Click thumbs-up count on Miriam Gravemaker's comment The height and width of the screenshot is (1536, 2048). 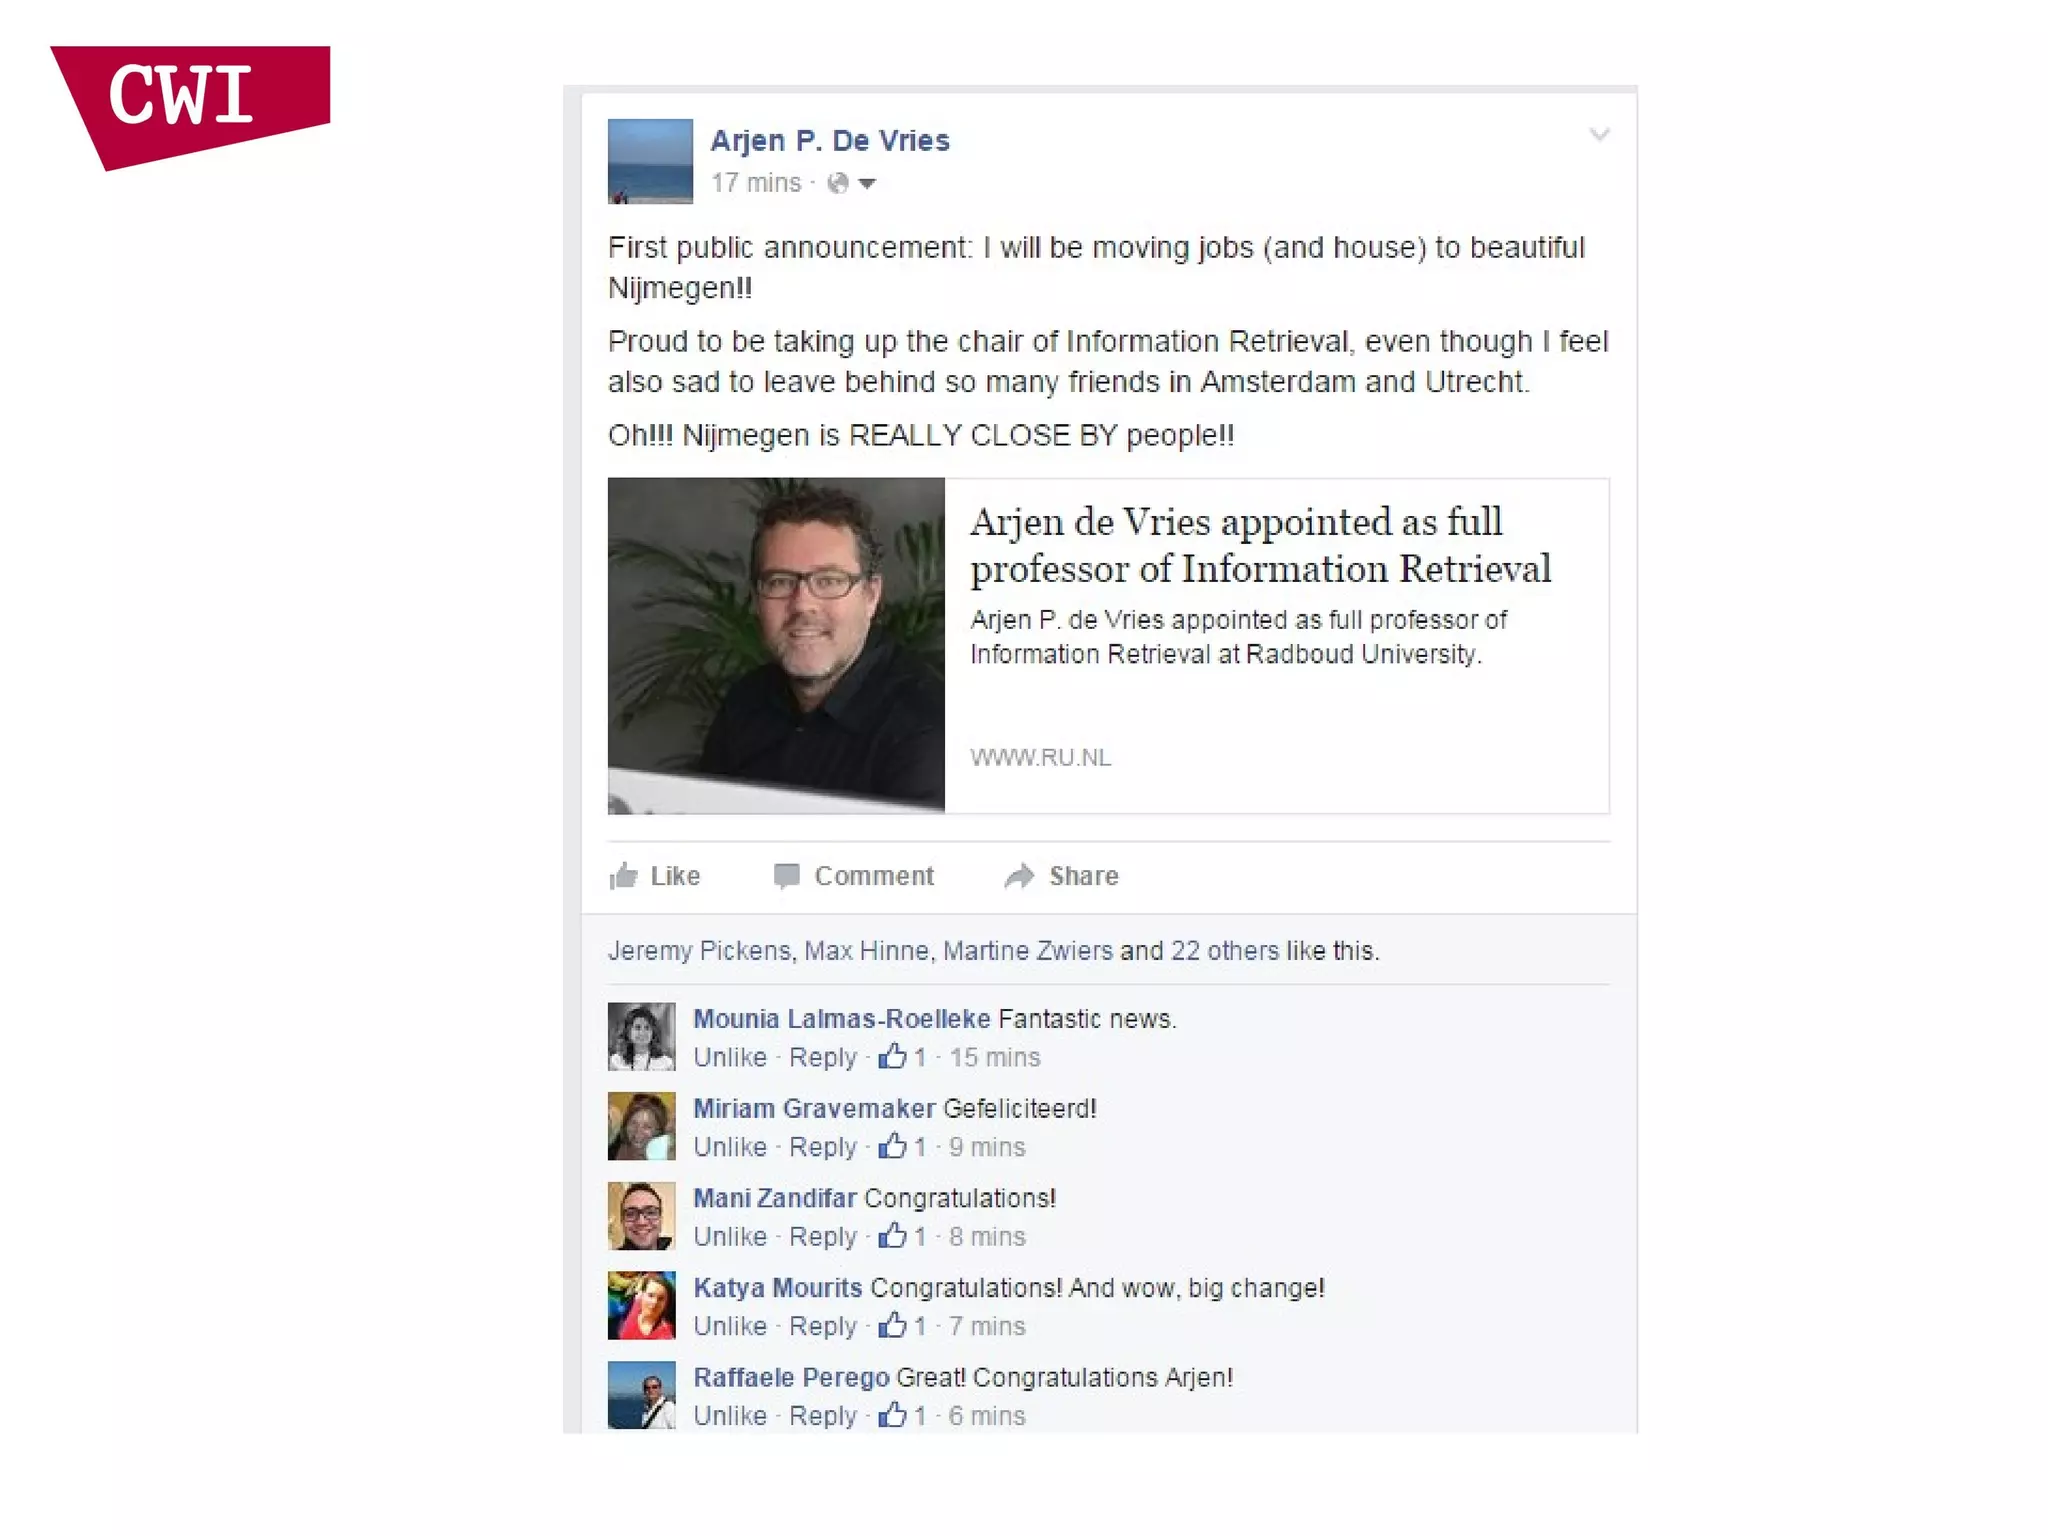tap(902, 1147)
